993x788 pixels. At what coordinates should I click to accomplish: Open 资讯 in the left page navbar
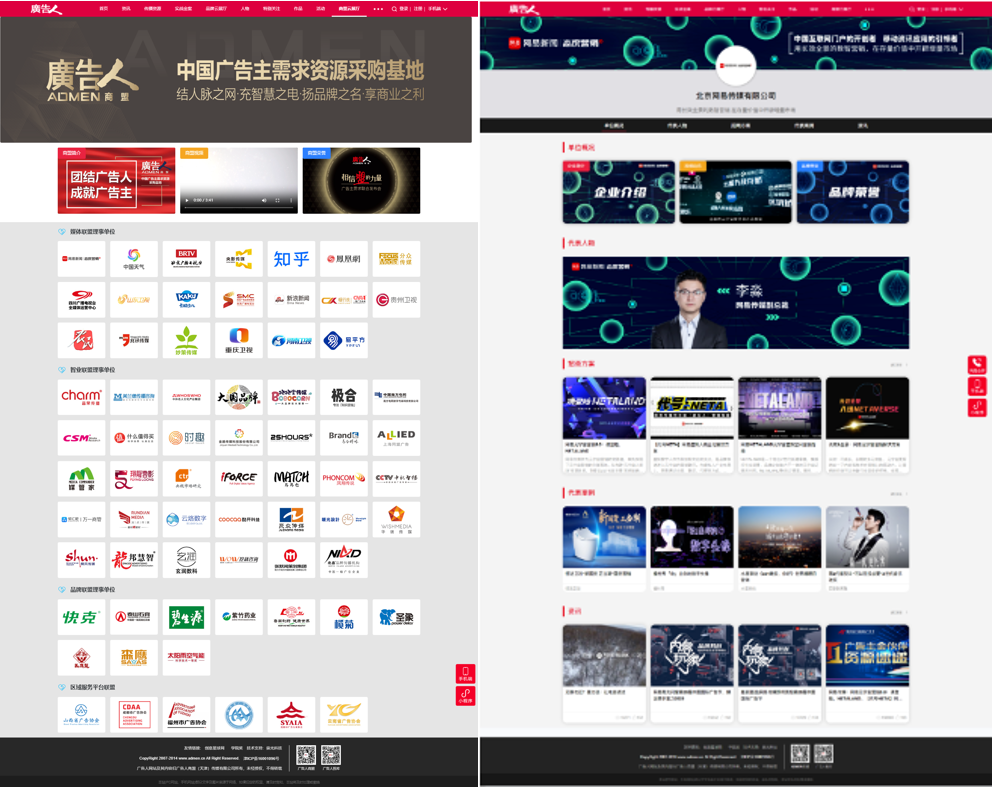pos(126,9)
